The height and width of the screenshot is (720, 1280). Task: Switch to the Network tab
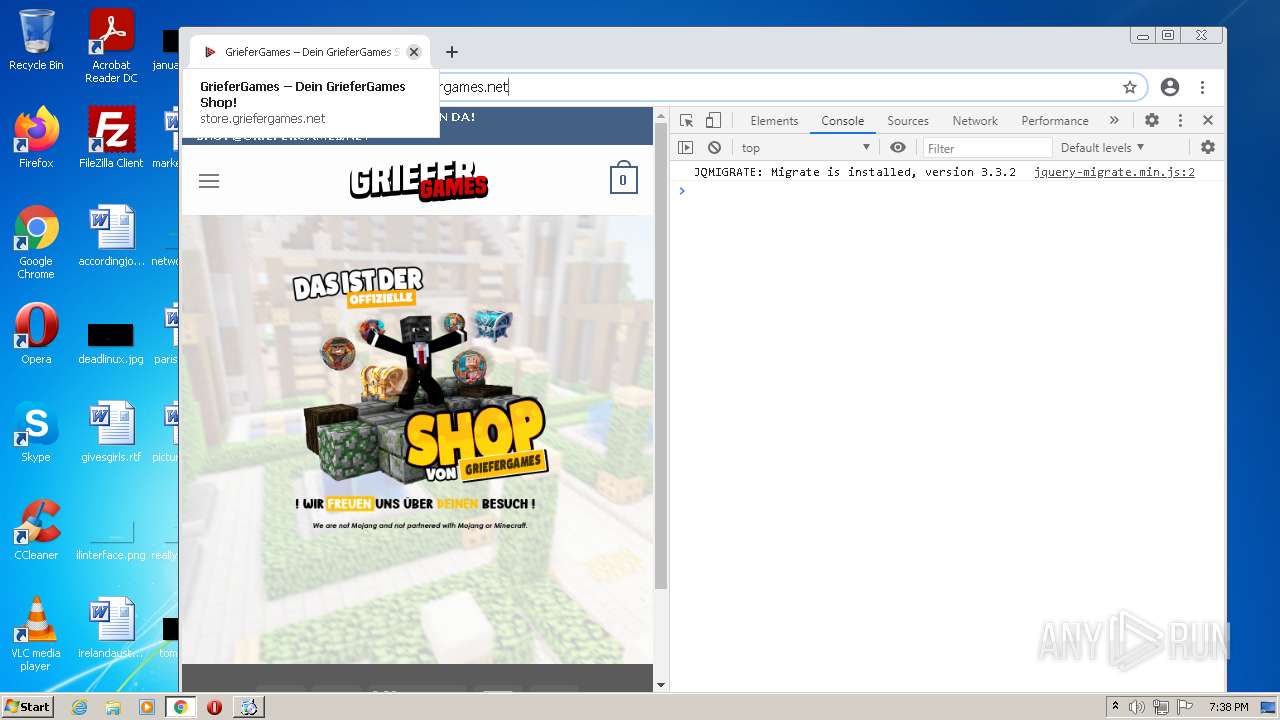(x=975, y=120)
